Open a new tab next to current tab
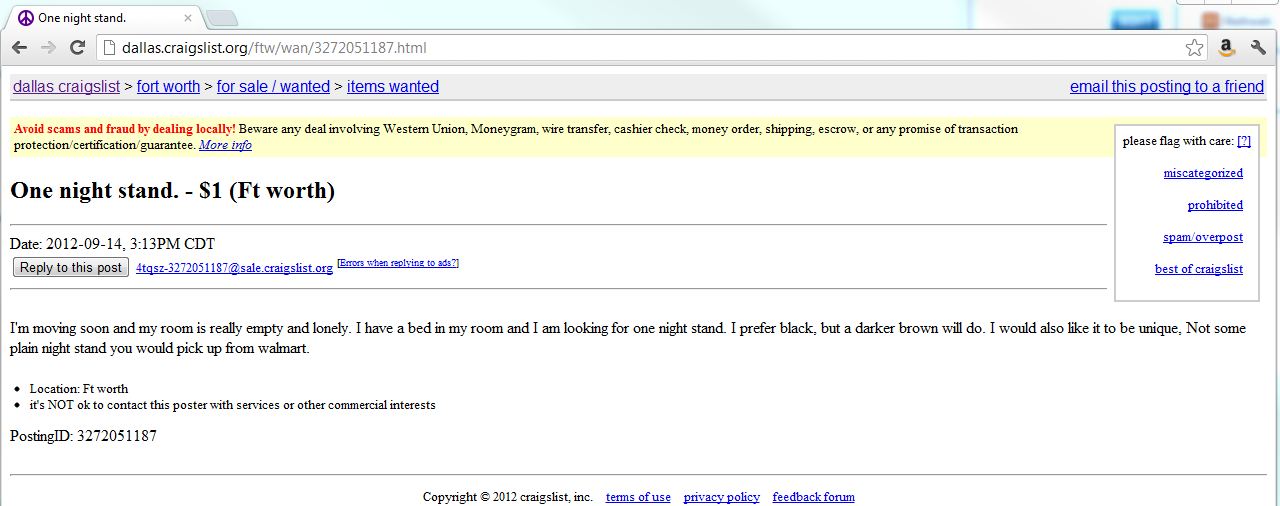1280x506 pixels. (x=221, y=18)
